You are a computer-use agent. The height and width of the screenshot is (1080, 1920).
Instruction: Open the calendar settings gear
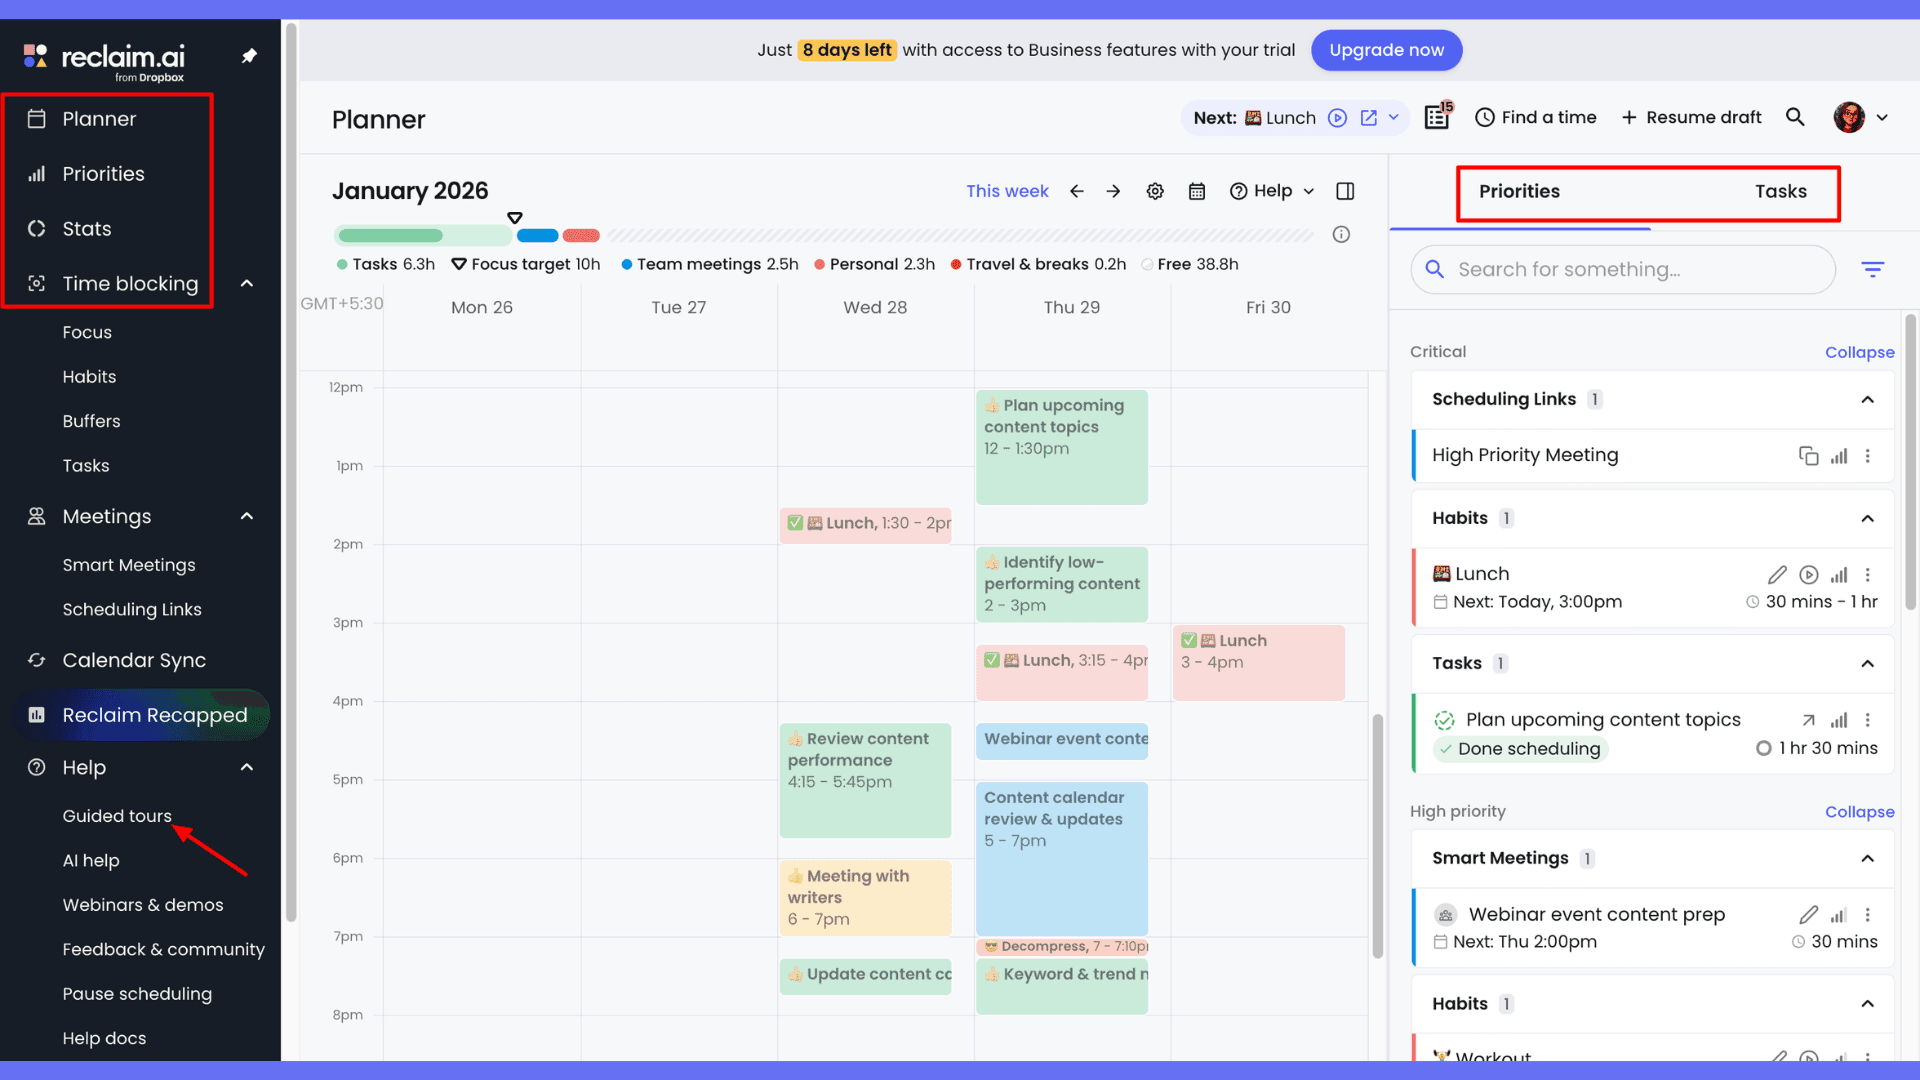1155,191
